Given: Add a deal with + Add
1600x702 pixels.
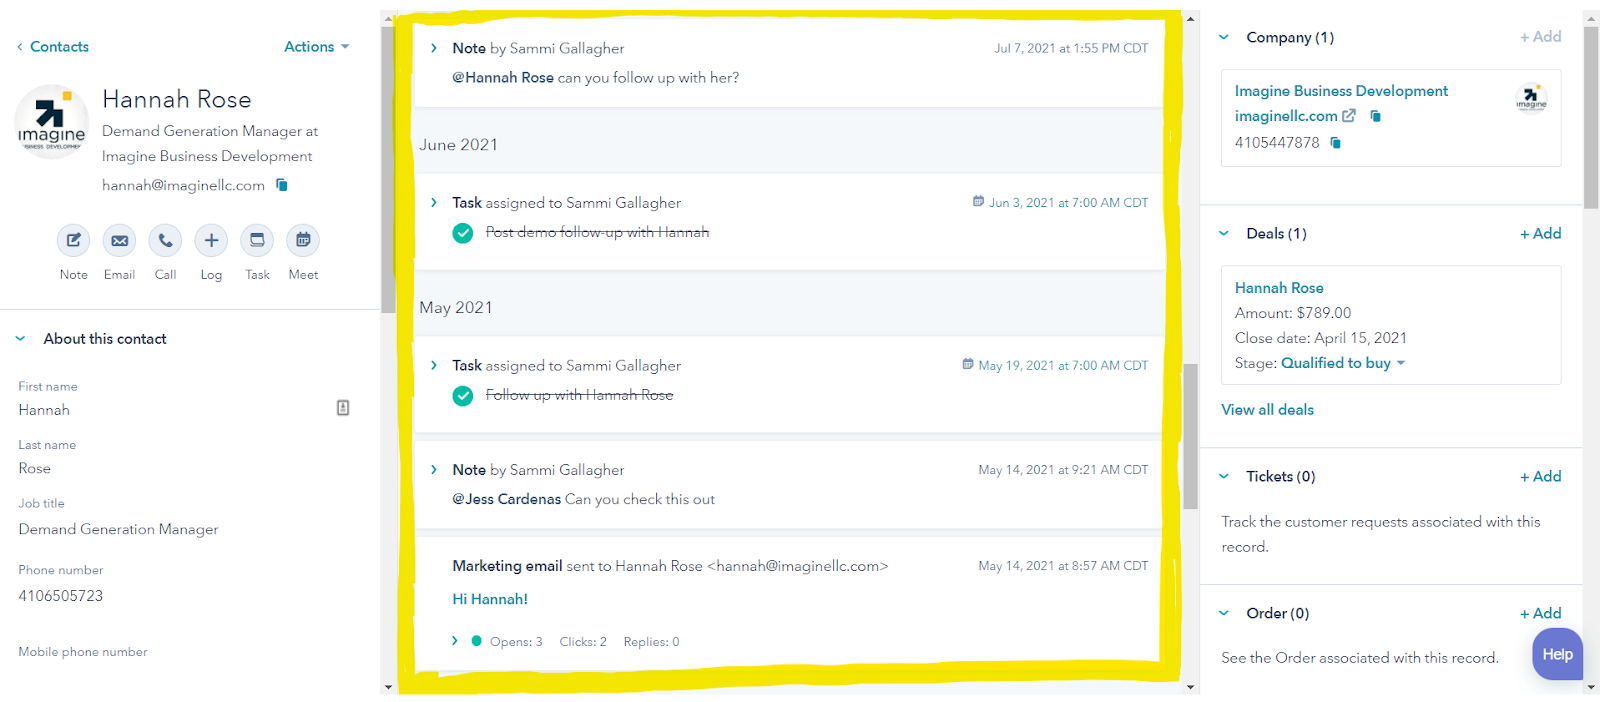Looking at the screenshot, I should click(x=1540, y=233).
